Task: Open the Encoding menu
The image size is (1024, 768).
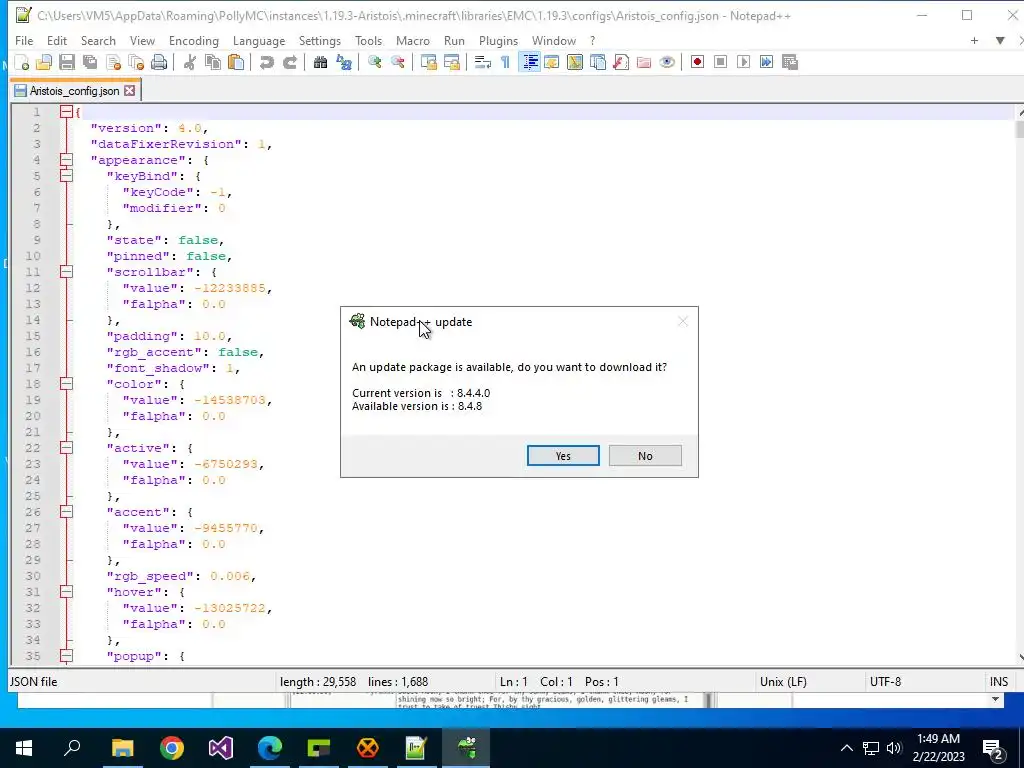Action: (x=194, y=40)
